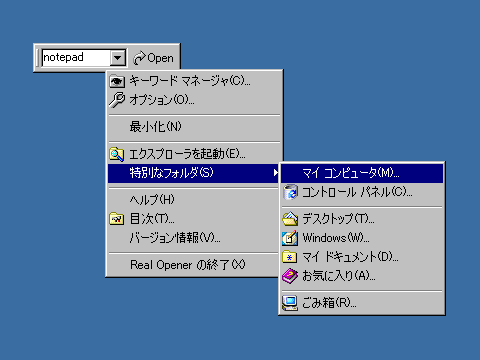Click the notepad text input field

click(x=76, y=58)
